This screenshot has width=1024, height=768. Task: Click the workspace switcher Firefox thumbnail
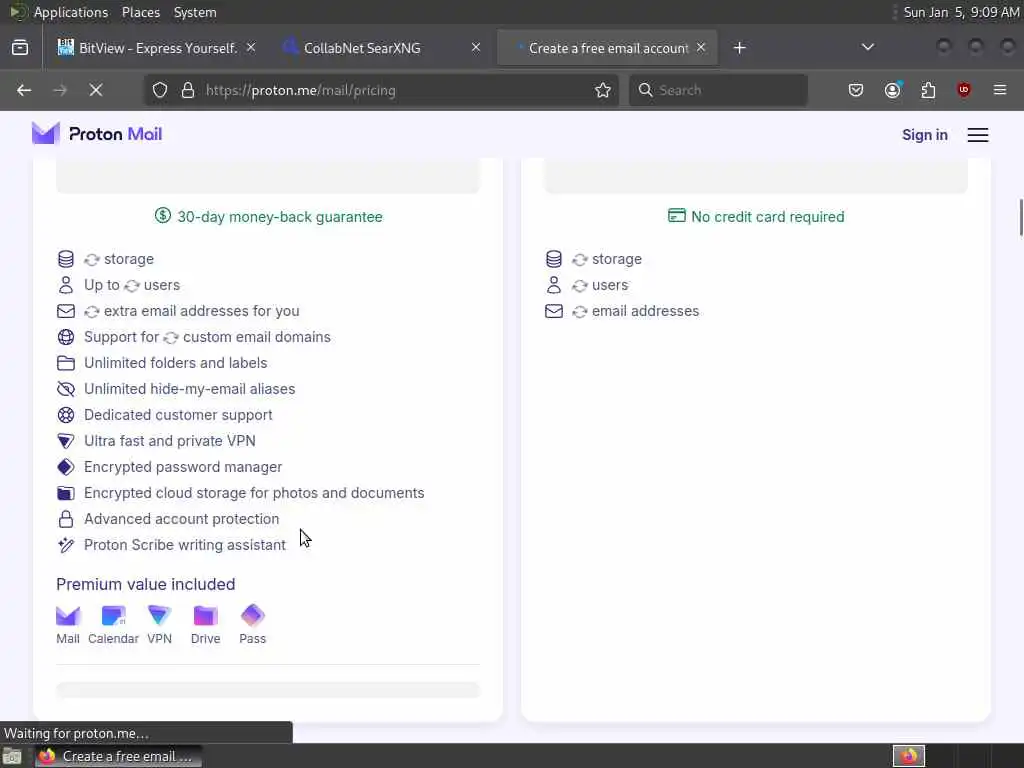pos(908,756)
